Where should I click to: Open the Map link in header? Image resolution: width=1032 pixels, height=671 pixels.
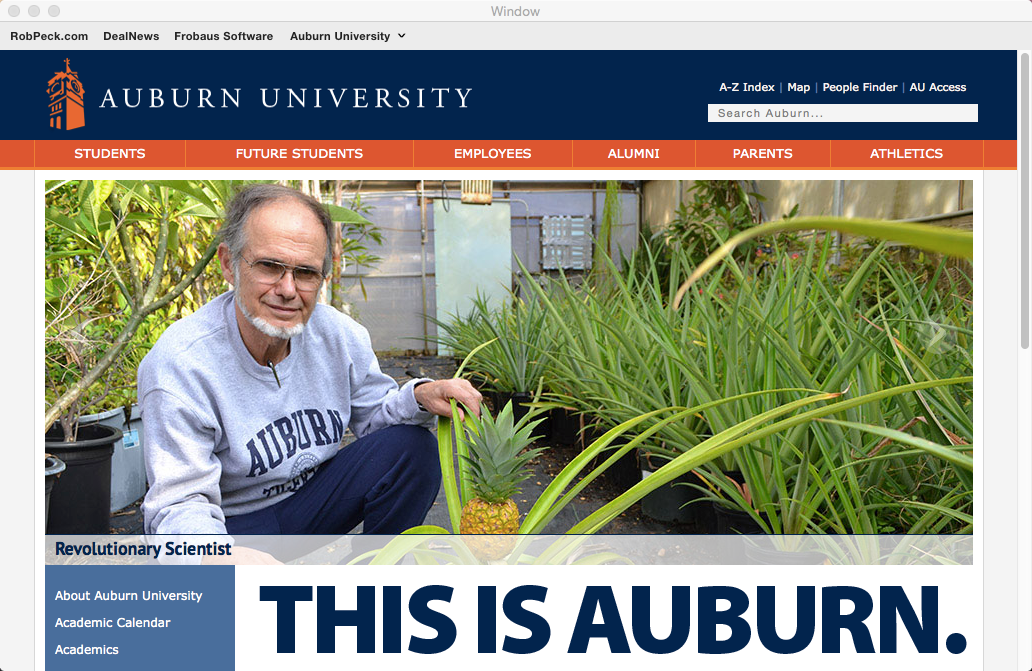tap(798, 87)
